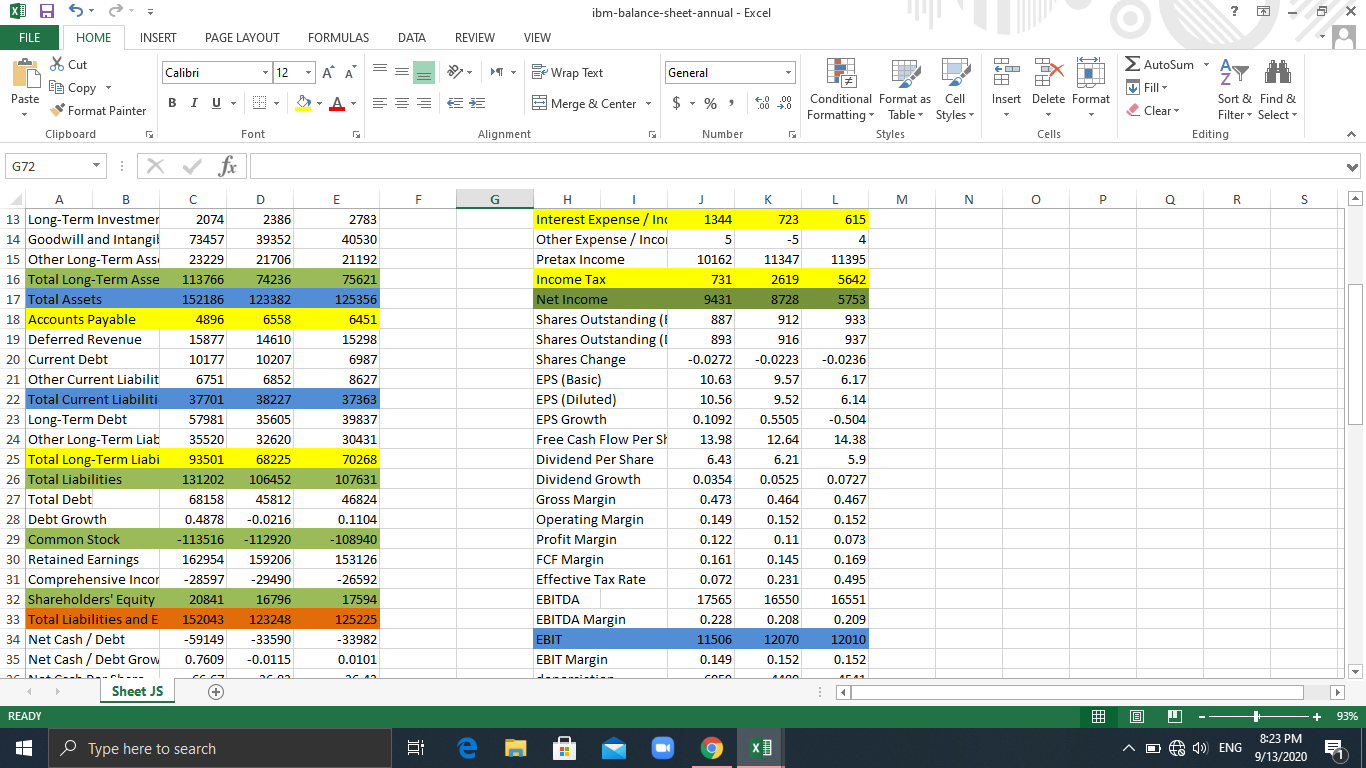Open the font size dropdown
The width and height of the screenshot is (1366, 768).
(307, 72)
